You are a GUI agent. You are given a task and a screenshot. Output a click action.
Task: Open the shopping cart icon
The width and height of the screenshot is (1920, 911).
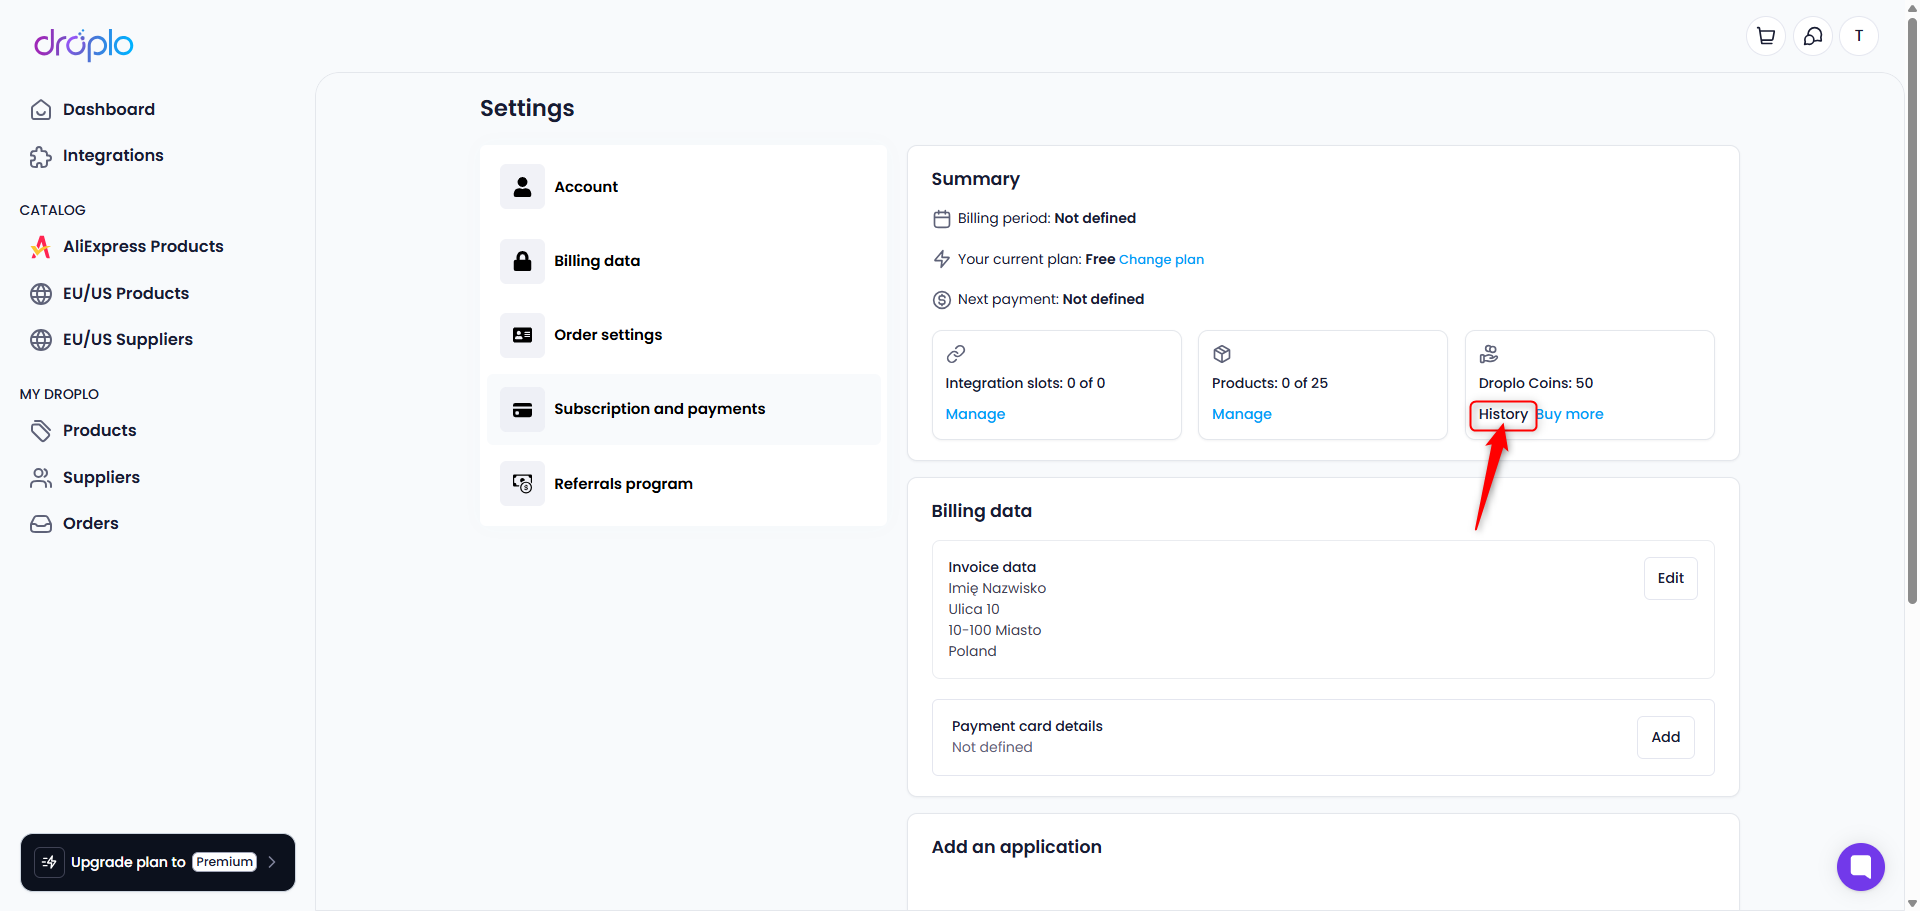pyautogui.click(x=1766, y=36)
